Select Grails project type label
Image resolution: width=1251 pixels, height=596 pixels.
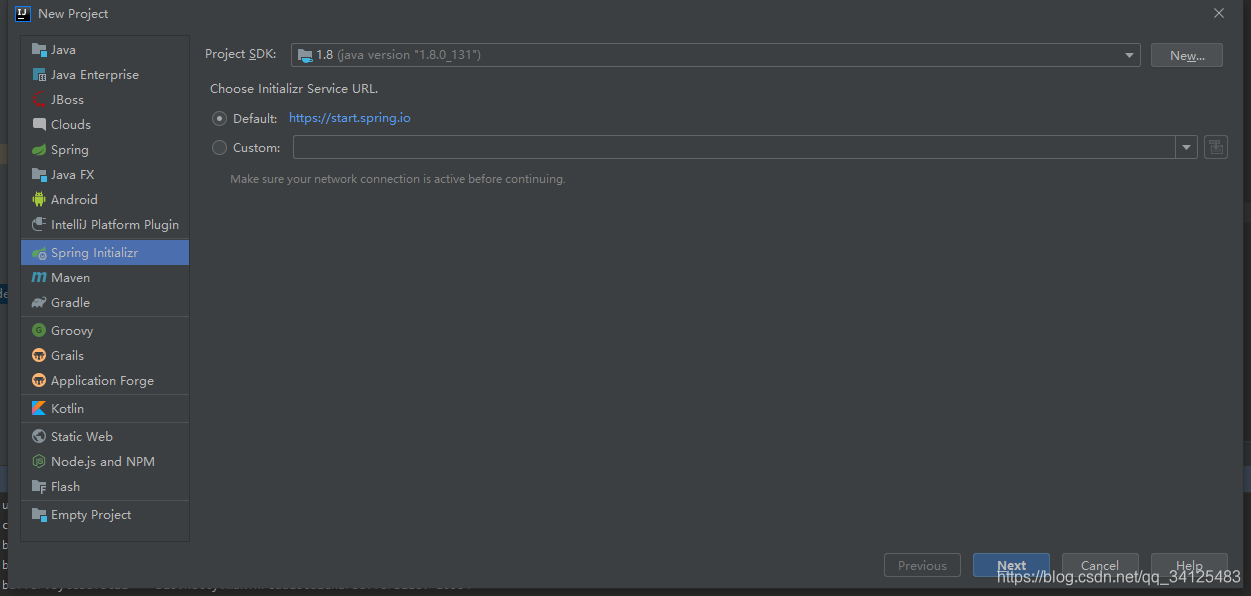(68, 356)
